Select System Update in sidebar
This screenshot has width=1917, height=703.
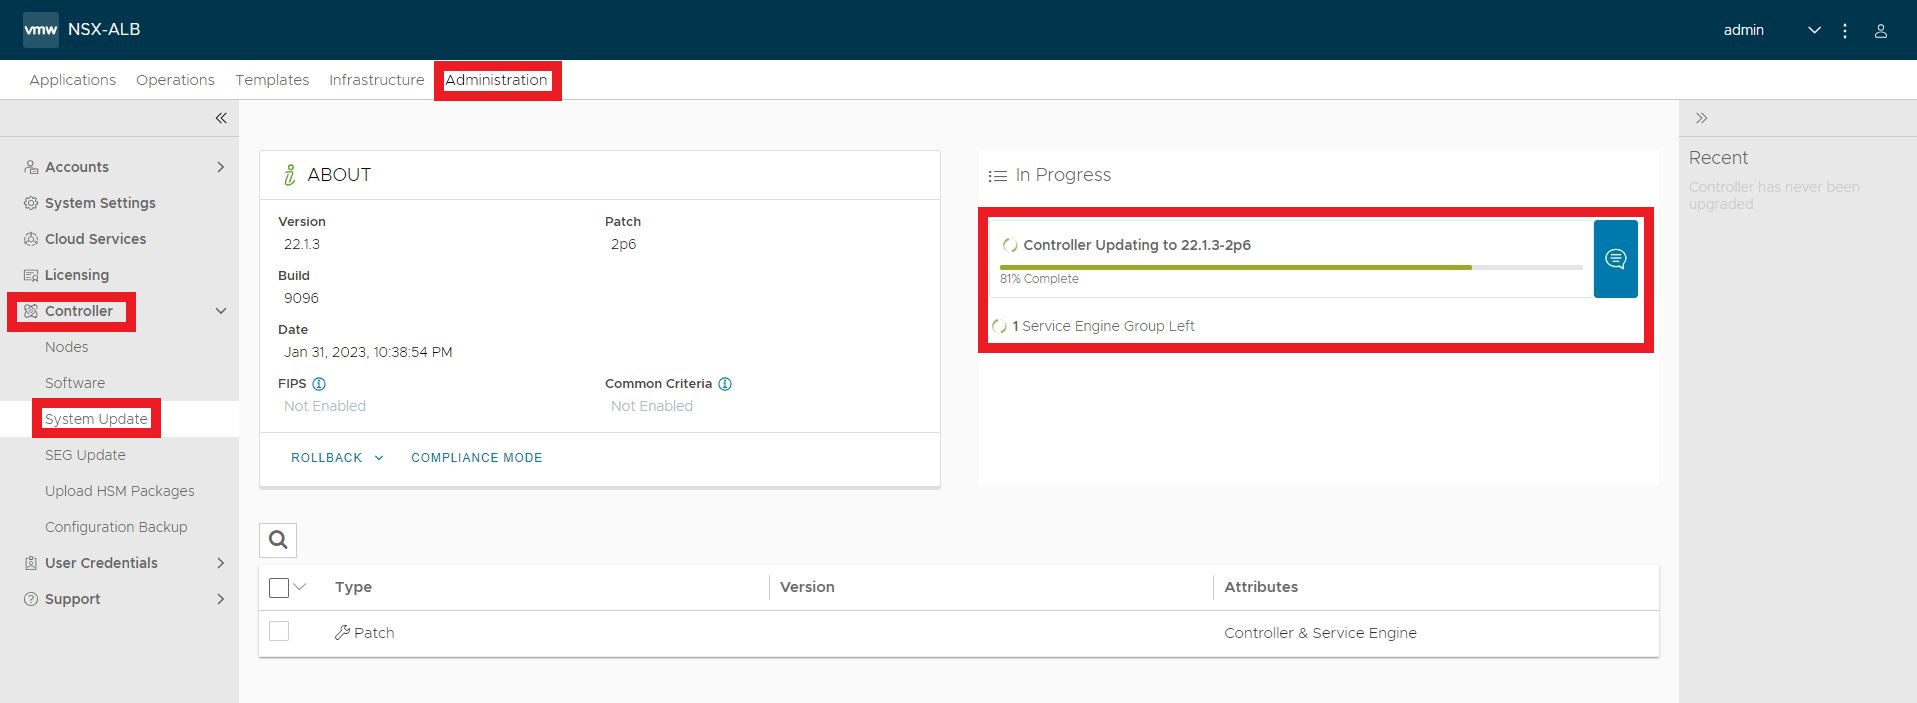click(96, 419)
